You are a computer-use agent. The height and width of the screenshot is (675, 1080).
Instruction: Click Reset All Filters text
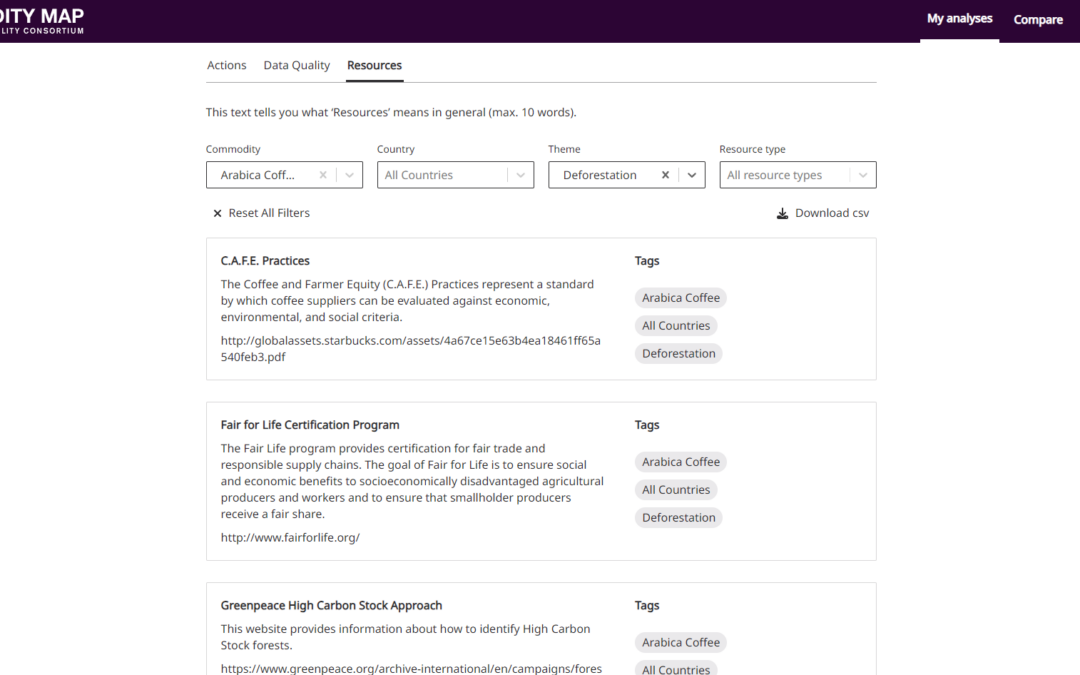[x=269, y=214]
